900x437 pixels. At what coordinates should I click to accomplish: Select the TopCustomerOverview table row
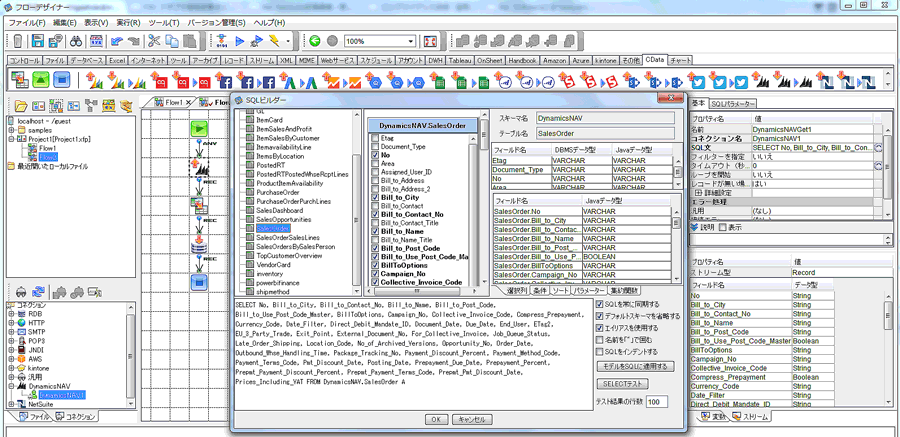click(290, 256)
